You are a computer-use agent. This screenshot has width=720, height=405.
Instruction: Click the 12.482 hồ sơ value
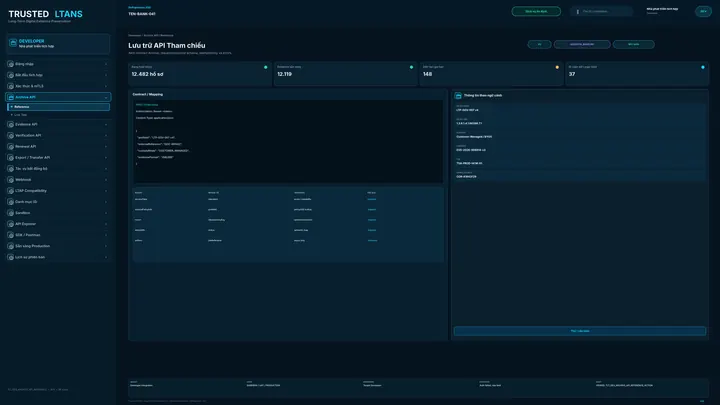pos(147,74)
